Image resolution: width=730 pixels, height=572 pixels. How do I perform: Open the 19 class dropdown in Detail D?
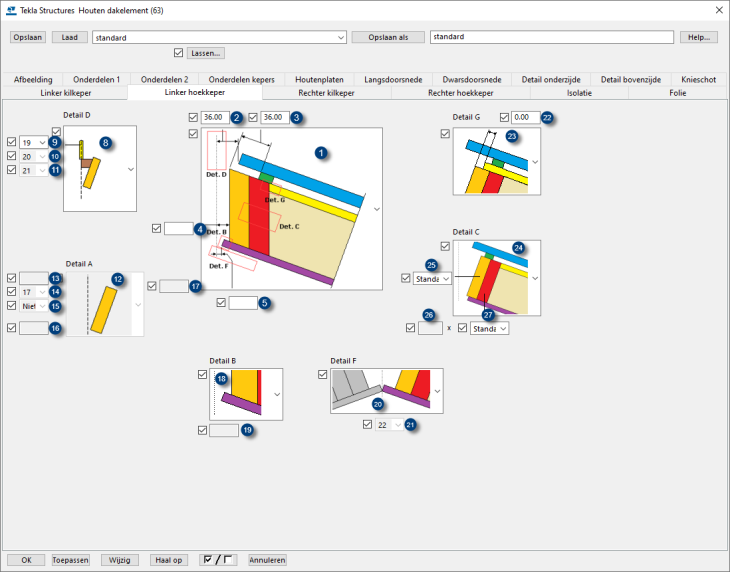(34, 142)
